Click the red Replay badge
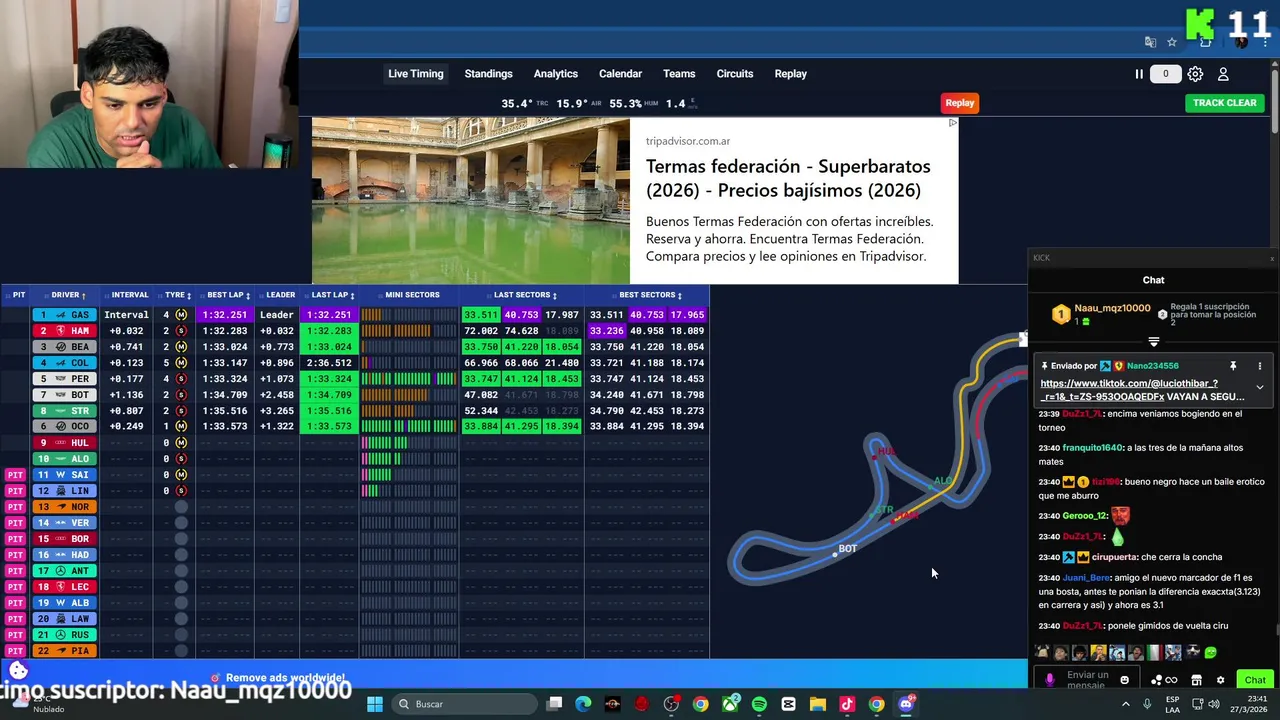 959,103
